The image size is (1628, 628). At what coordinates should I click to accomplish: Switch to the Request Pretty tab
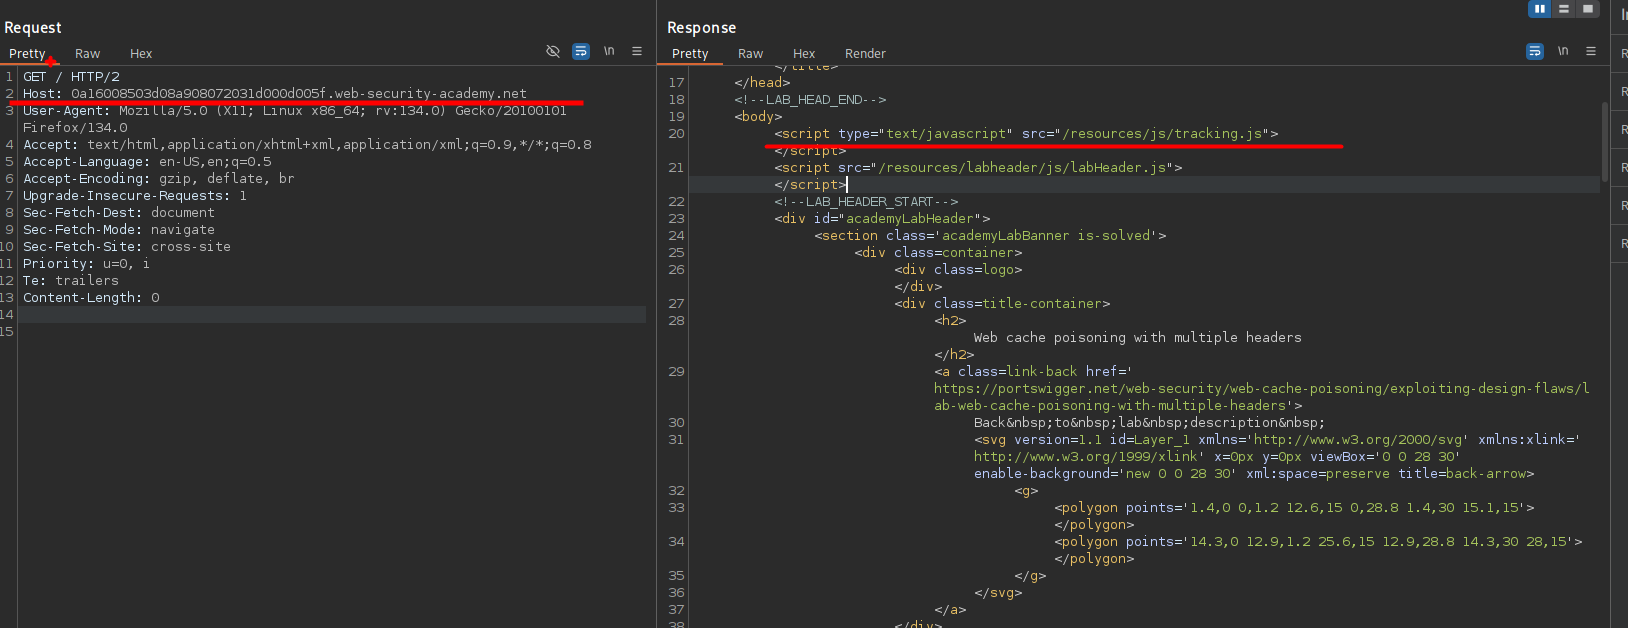click(x=27, y=54)
